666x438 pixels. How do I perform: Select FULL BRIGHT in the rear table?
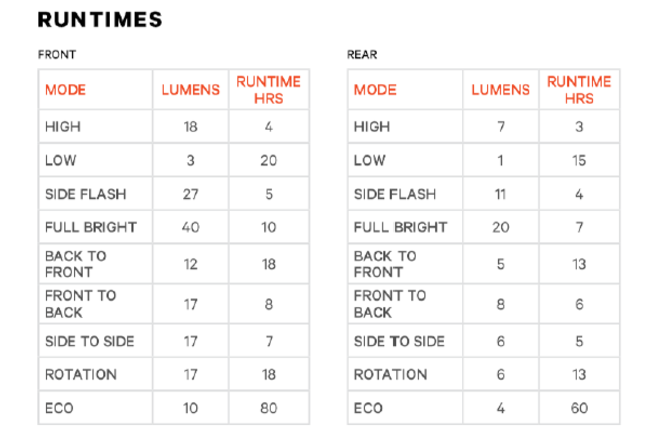tap(400, 227)
